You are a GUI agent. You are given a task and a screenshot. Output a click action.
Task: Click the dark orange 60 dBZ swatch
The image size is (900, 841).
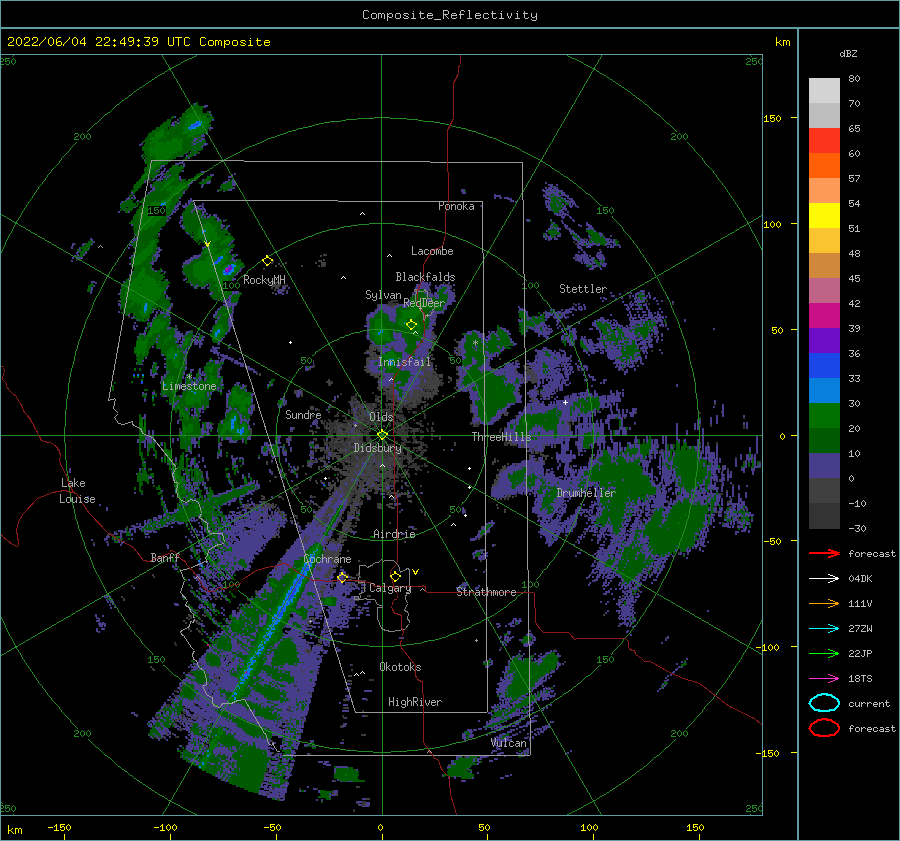(x=824, y=165)
